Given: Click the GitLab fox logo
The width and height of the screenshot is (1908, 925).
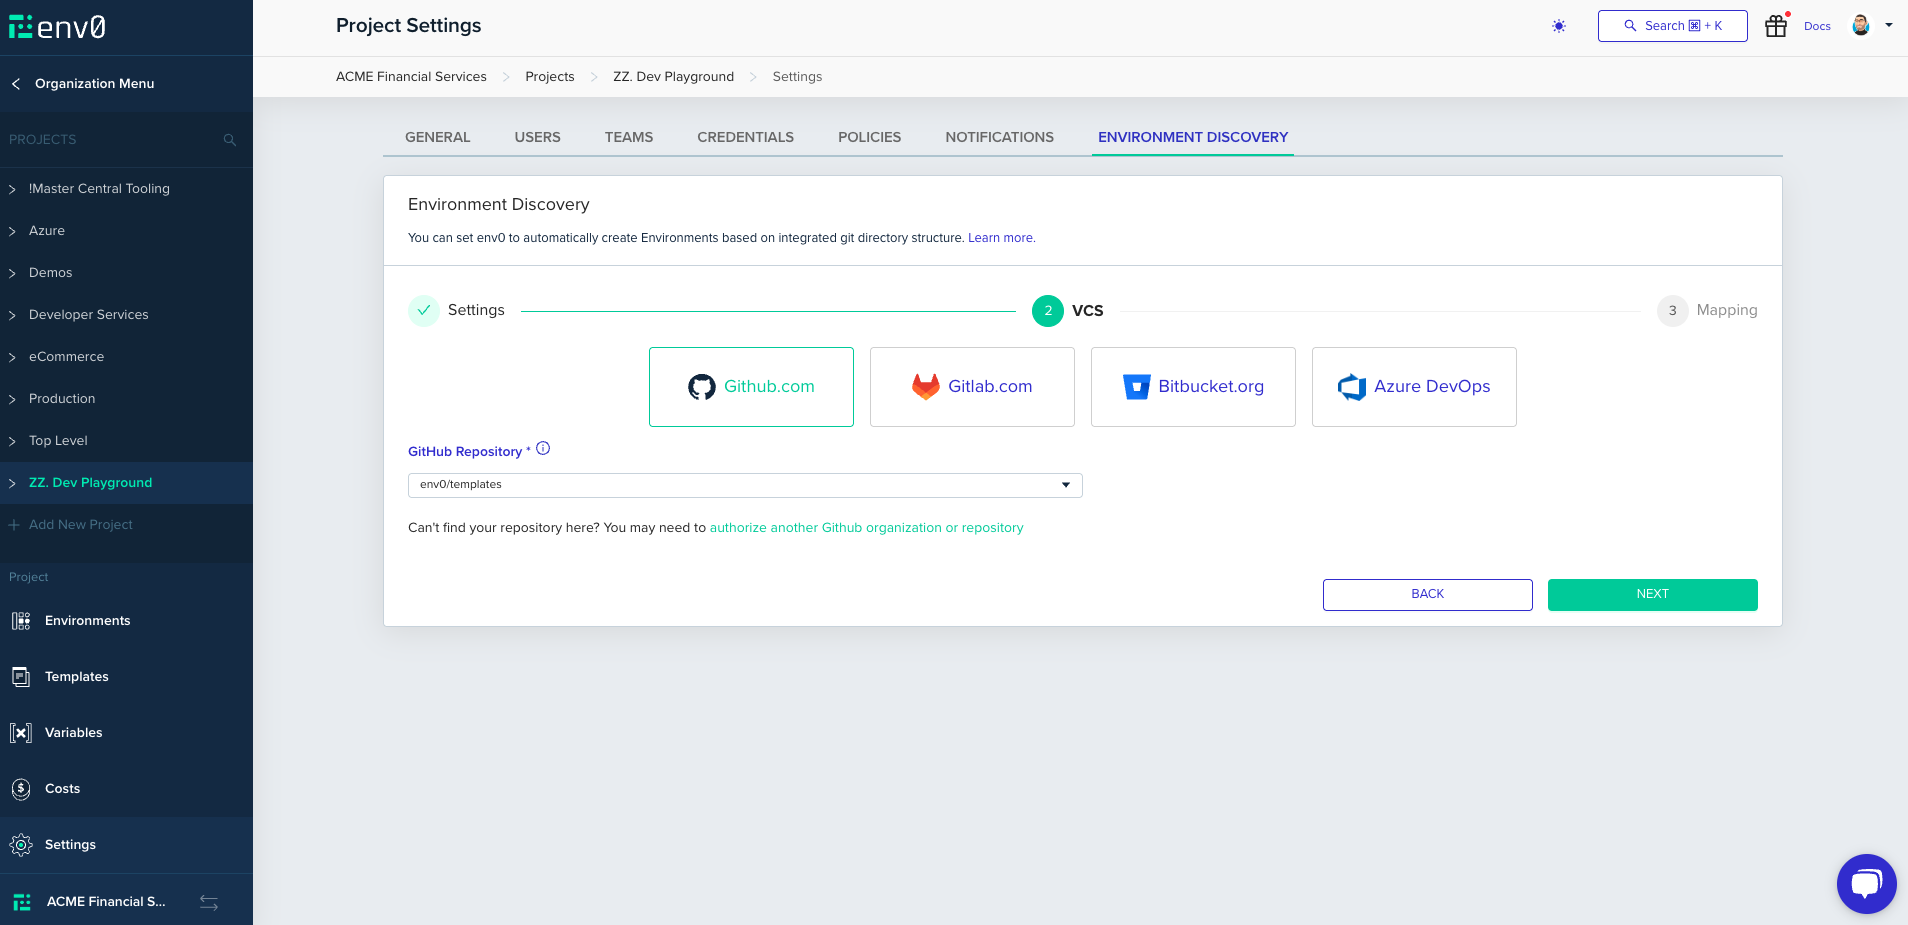Looking at the screenshot, I should (x=926, y=387).
